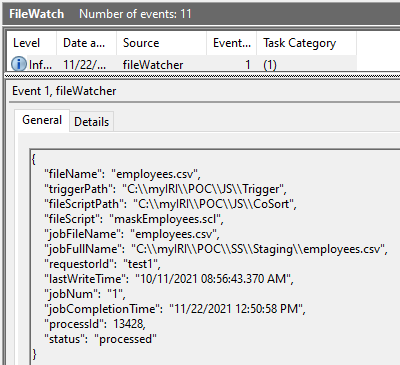
Task: Click the "fileScriptPath" line in the event text
Action: pyautogui.click(x=171, y=204)
